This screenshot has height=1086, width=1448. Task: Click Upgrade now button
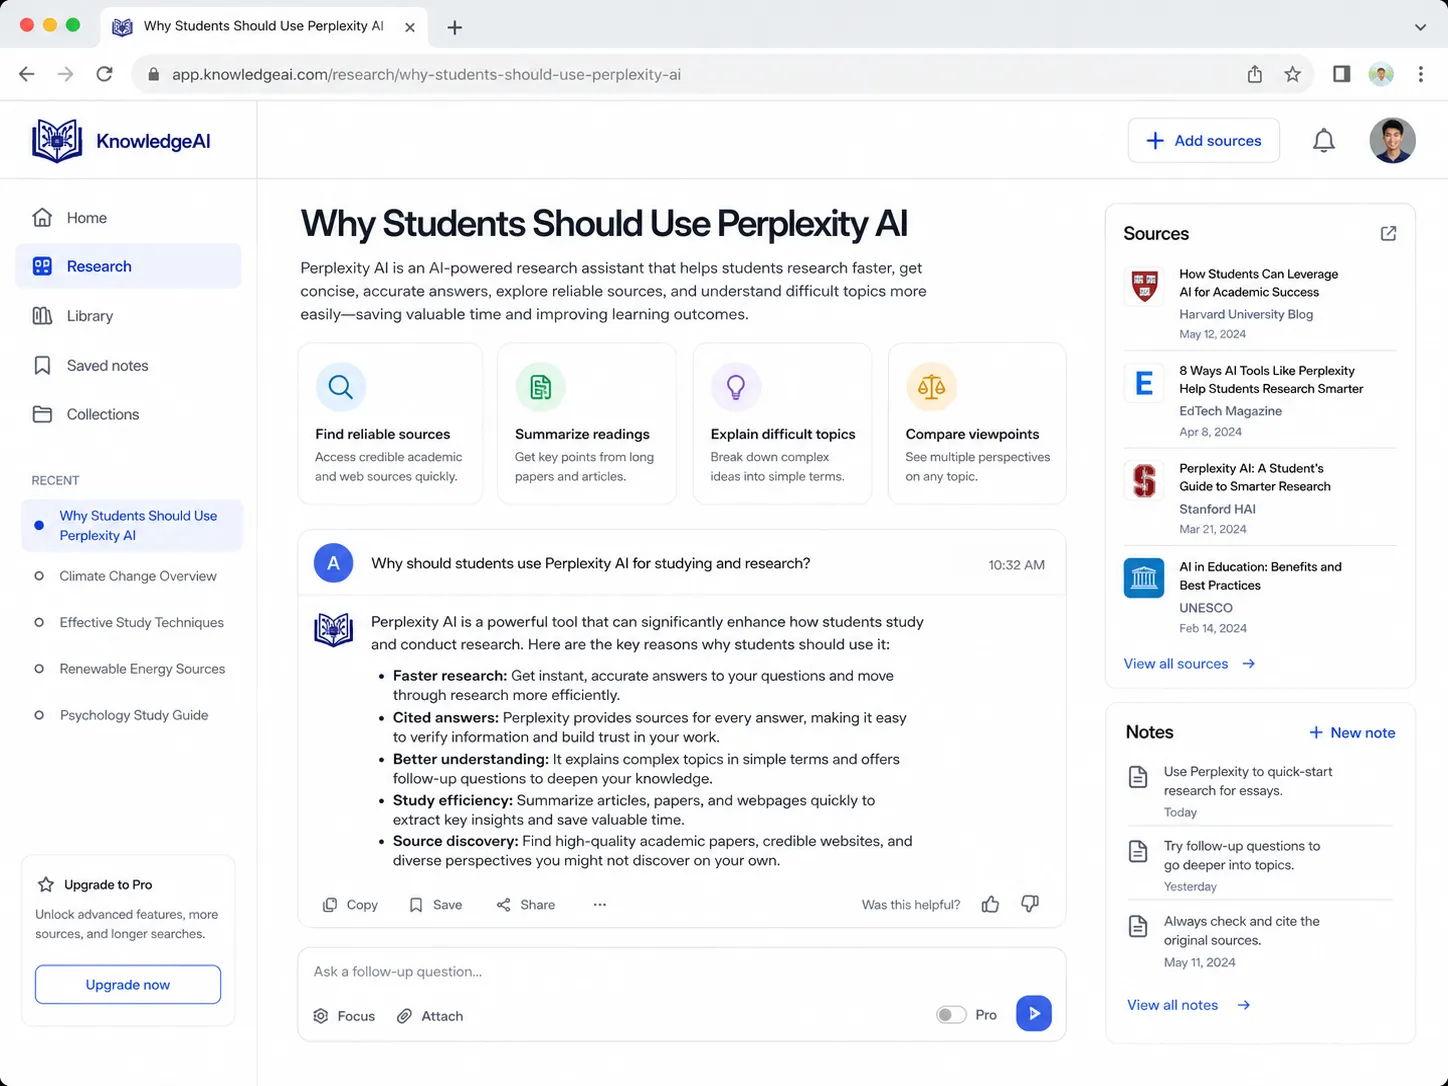128,984
